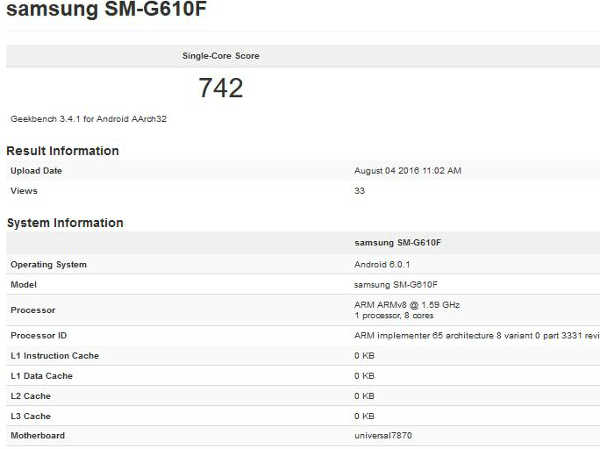Click the System Information heading

pyautogui.click(x=65, y=223)
